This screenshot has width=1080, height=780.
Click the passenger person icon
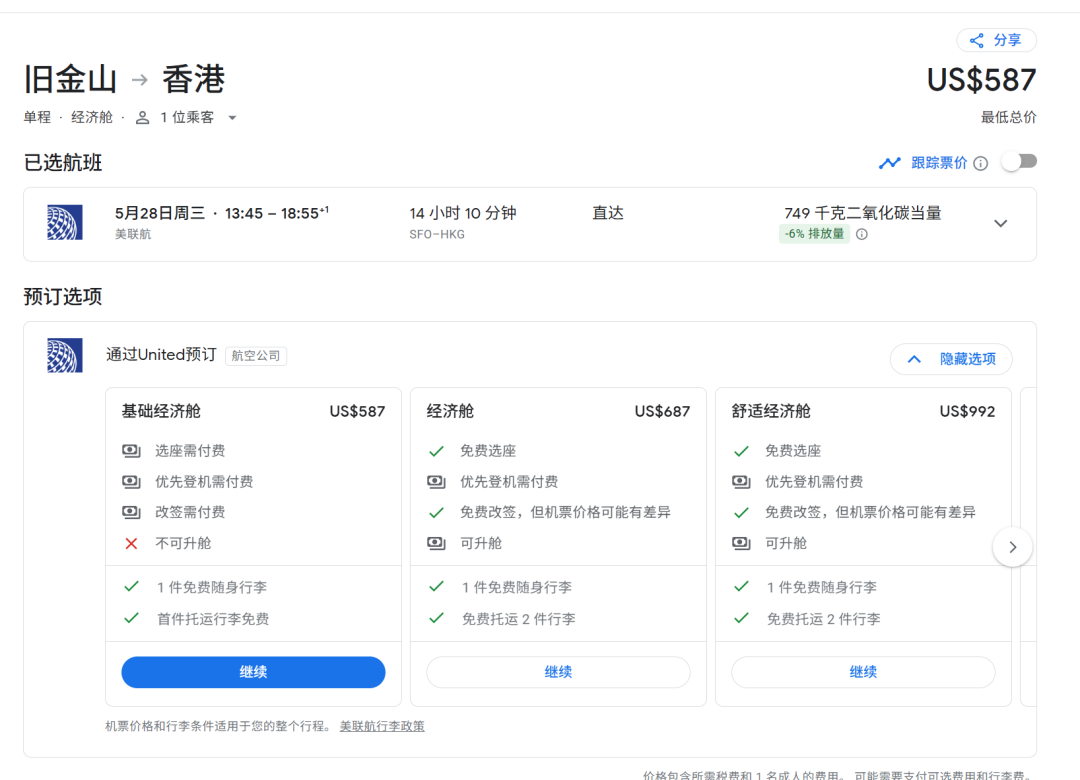(142, 118)
